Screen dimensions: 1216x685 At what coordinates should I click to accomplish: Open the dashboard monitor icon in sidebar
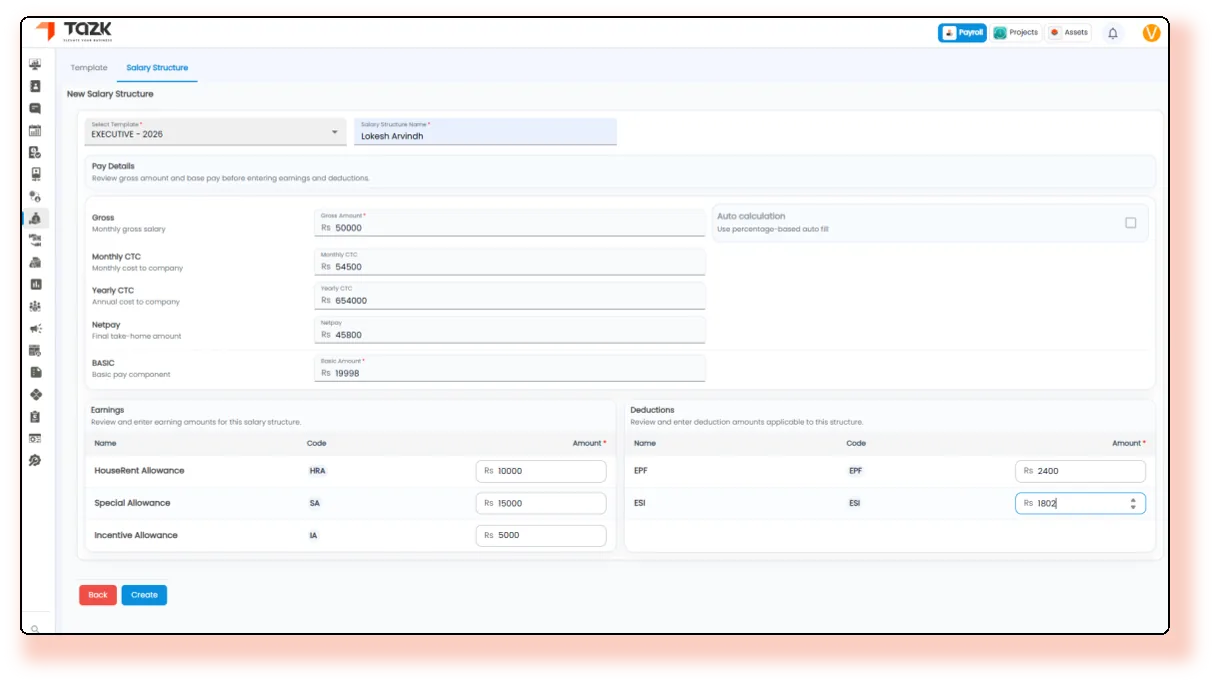(x=35, y=64)
